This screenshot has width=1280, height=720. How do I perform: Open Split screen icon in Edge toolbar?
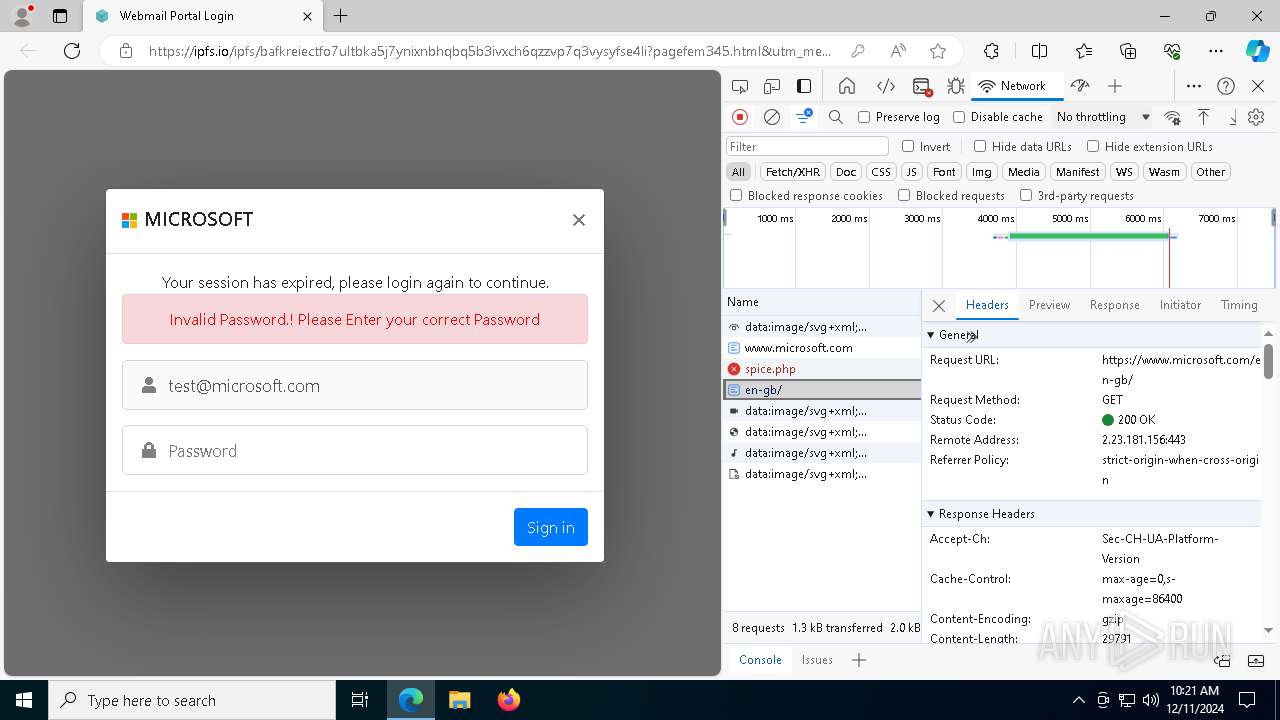coord(1039,51)
